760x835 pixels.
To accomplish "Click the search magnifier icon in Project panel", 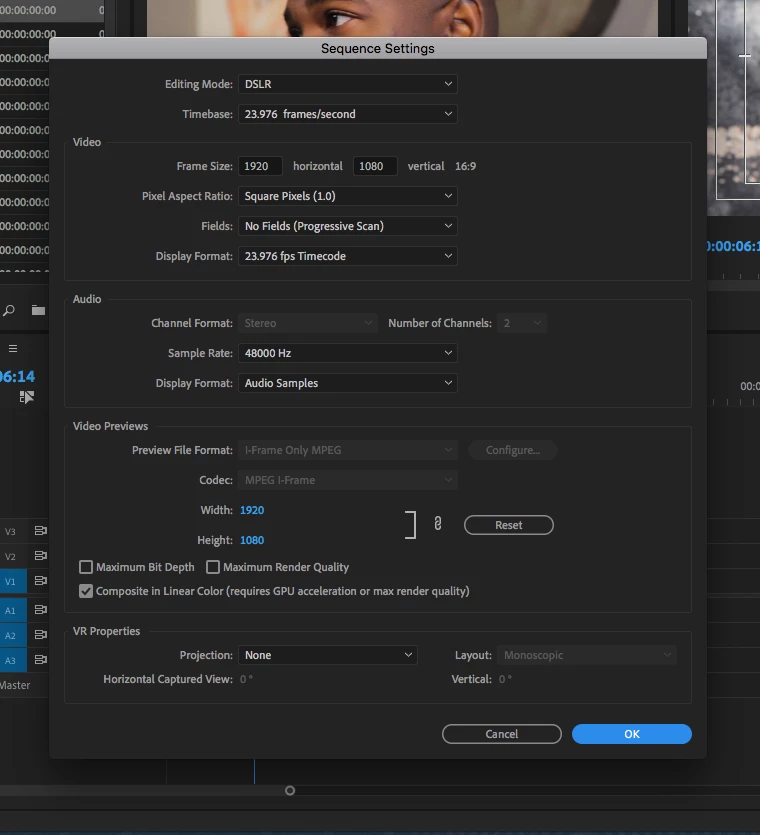I will [9, 310].
